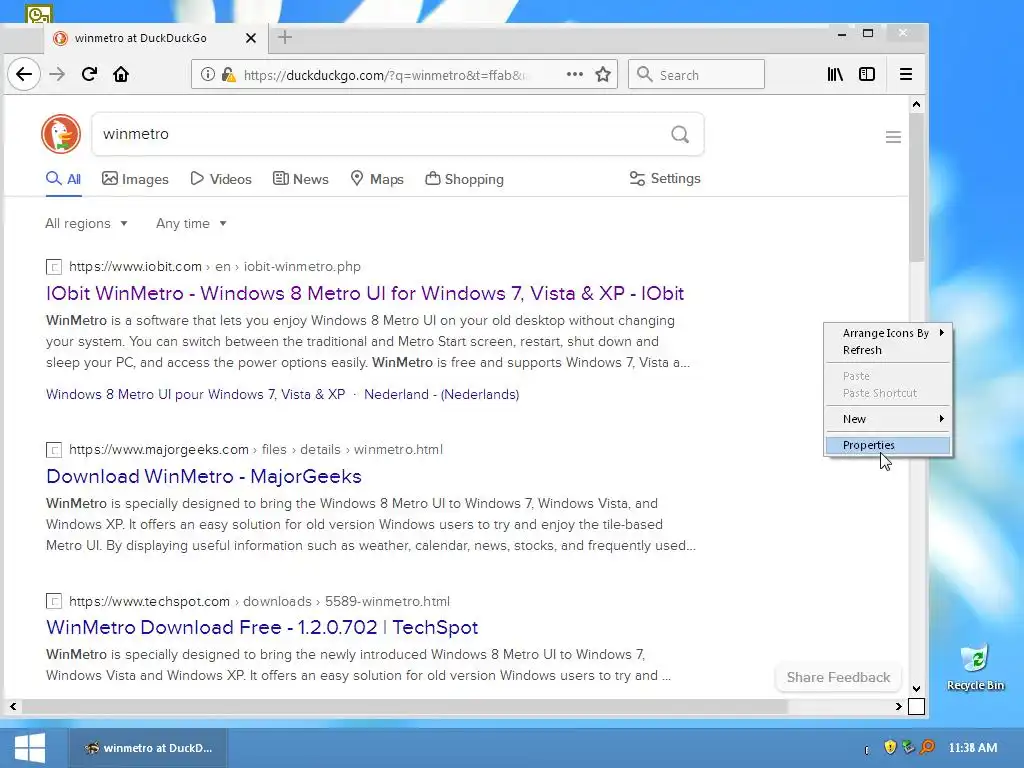Image resolution: width=1024 pixels, height=768 pixels.
Task: Reload the current page
Action: point(89,74)
